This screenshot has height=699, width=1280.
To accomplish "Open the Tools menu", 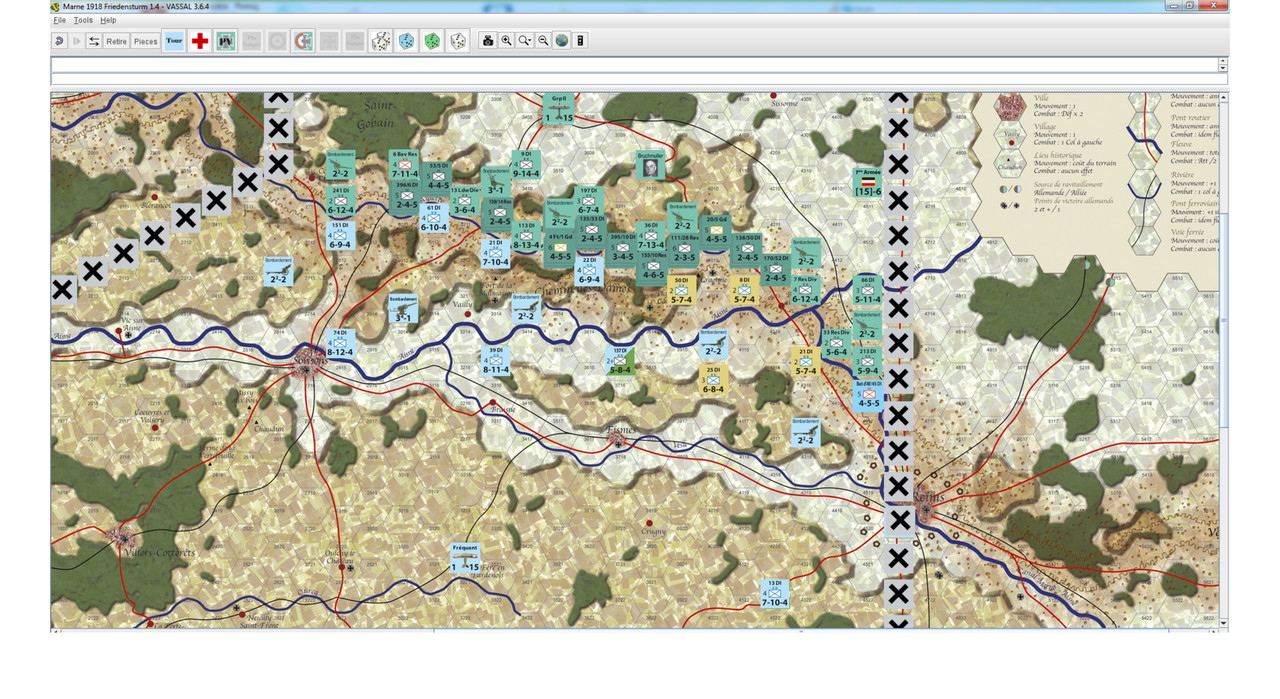I will tap(83, 20).
